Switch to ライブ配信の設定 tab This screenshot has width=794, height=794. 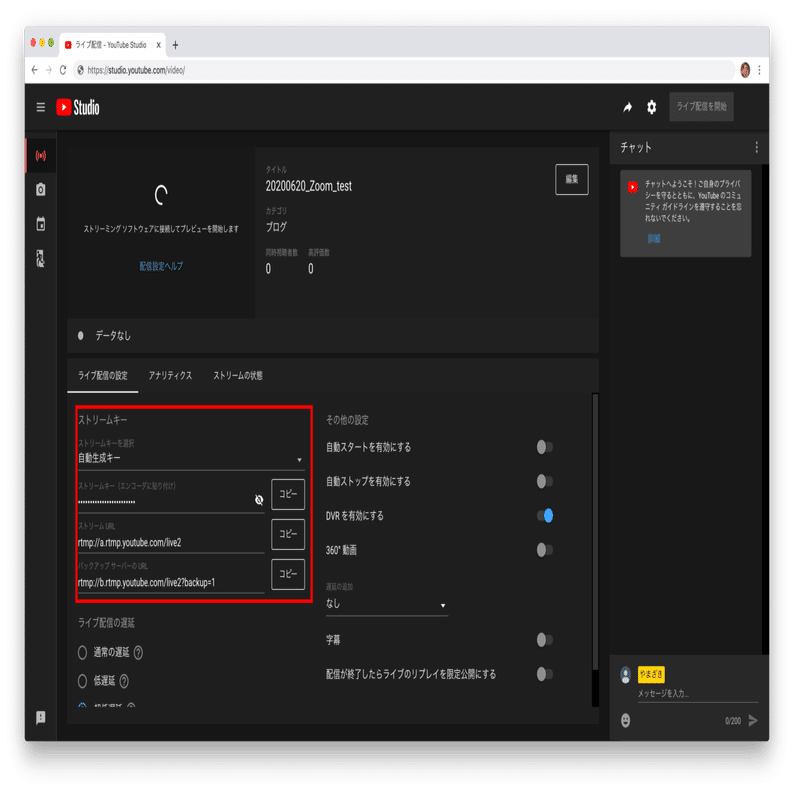click(x=103, y=376)
